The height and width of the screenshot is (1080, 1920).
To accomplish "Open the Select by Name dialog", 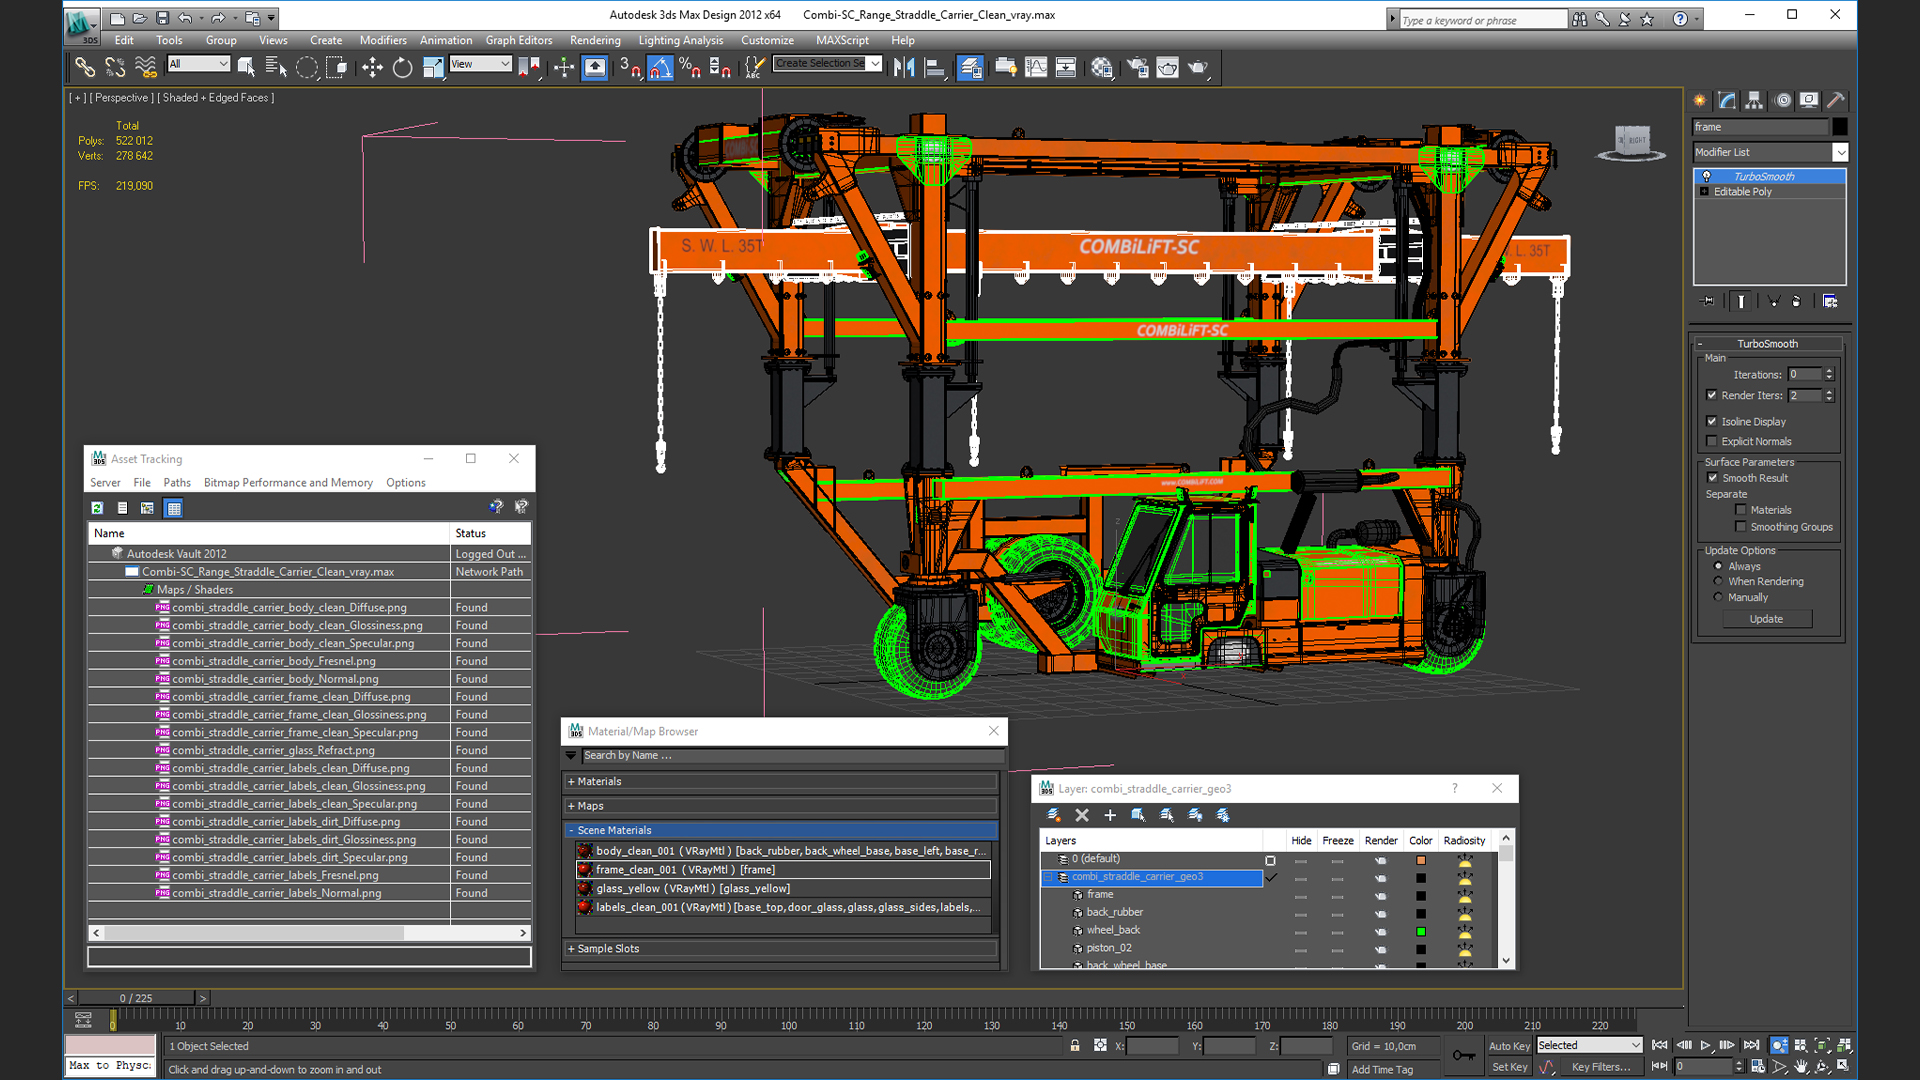I will (x=276, y=67).
